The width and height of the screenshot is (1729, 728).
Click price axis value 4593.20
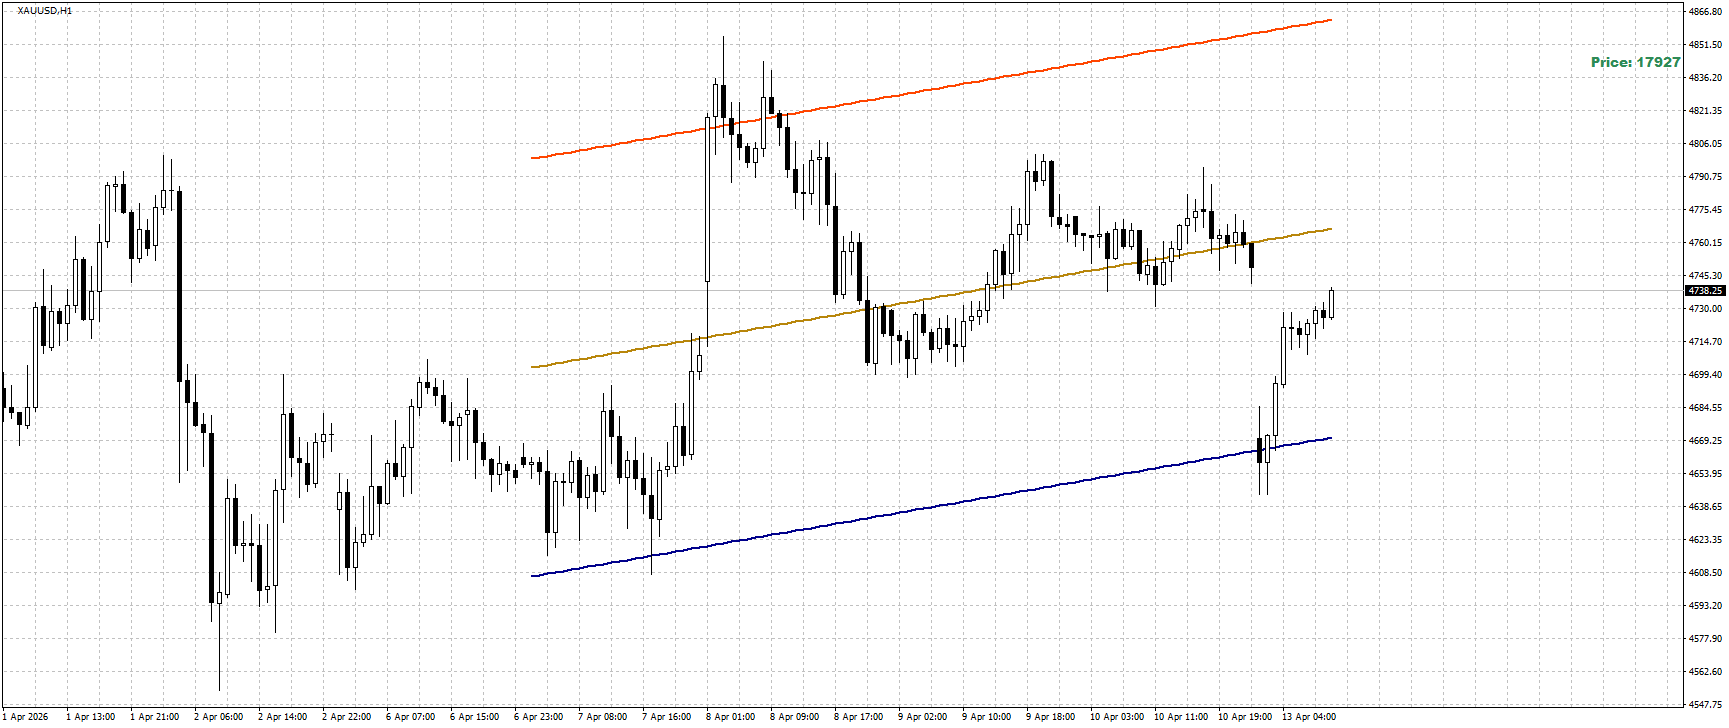pyautogui.click(x=1705, y=606)
